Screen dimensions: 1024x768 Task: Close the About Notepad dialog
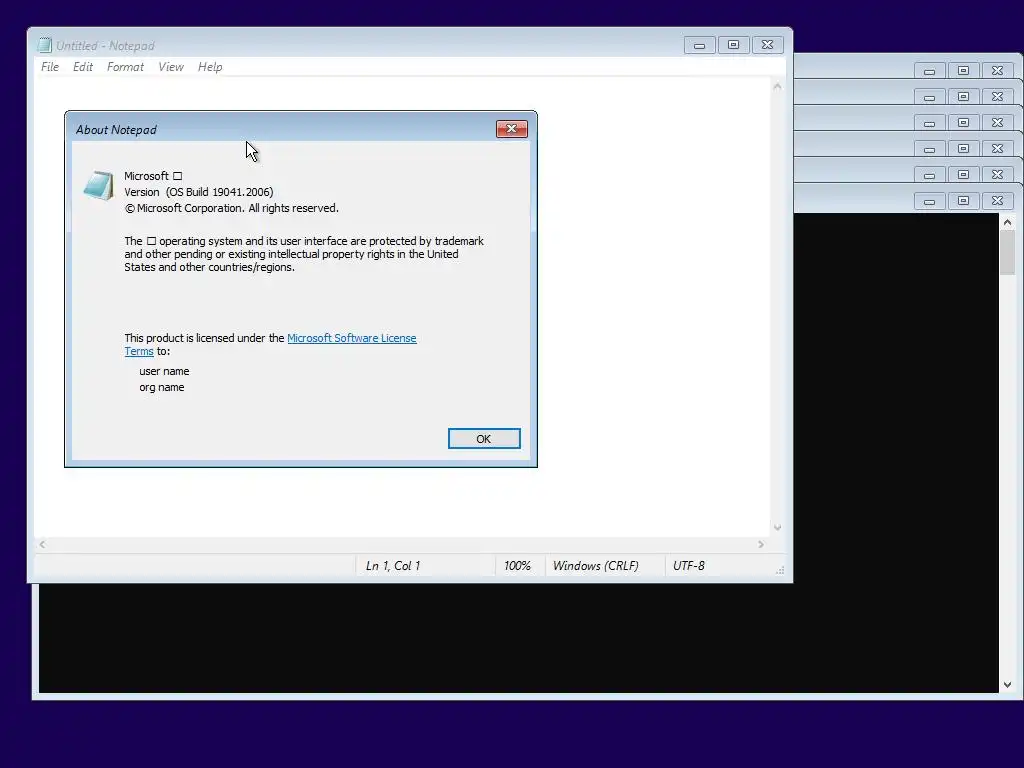[511, 129]
